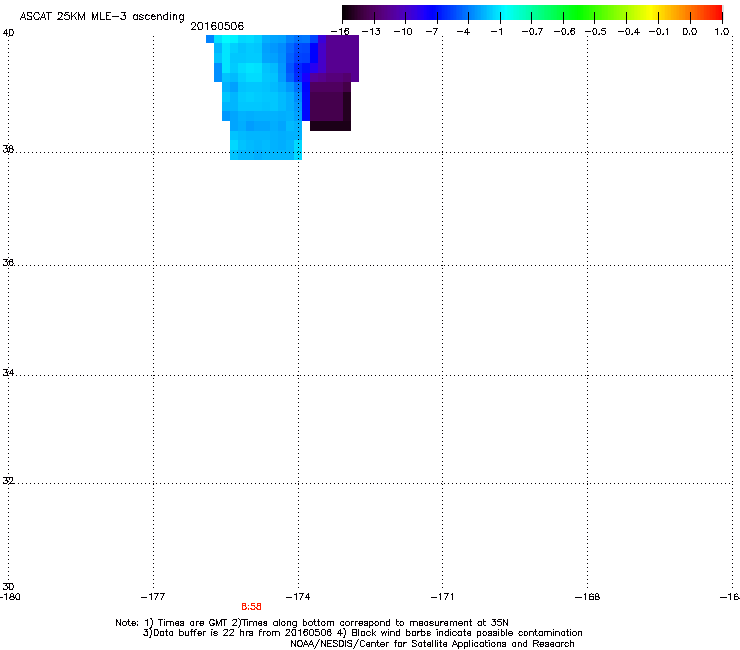Click the dark purple data block on the map
This screenshot has height=650, width=740.
pos(330,101)
